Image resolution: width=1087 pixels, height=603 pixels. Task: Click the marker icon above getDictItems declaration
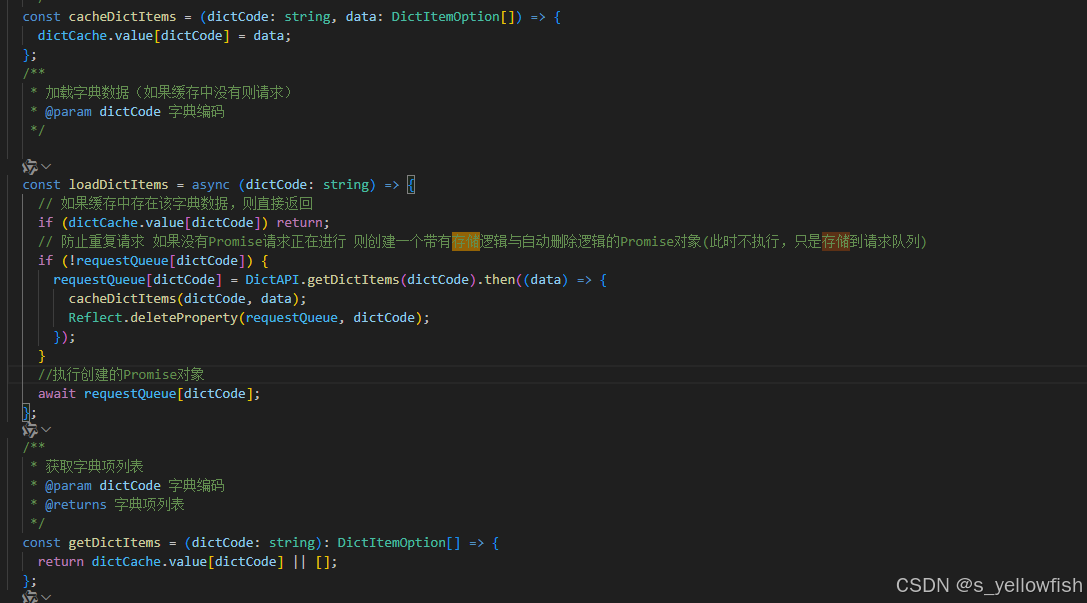[x=31, y=429]
